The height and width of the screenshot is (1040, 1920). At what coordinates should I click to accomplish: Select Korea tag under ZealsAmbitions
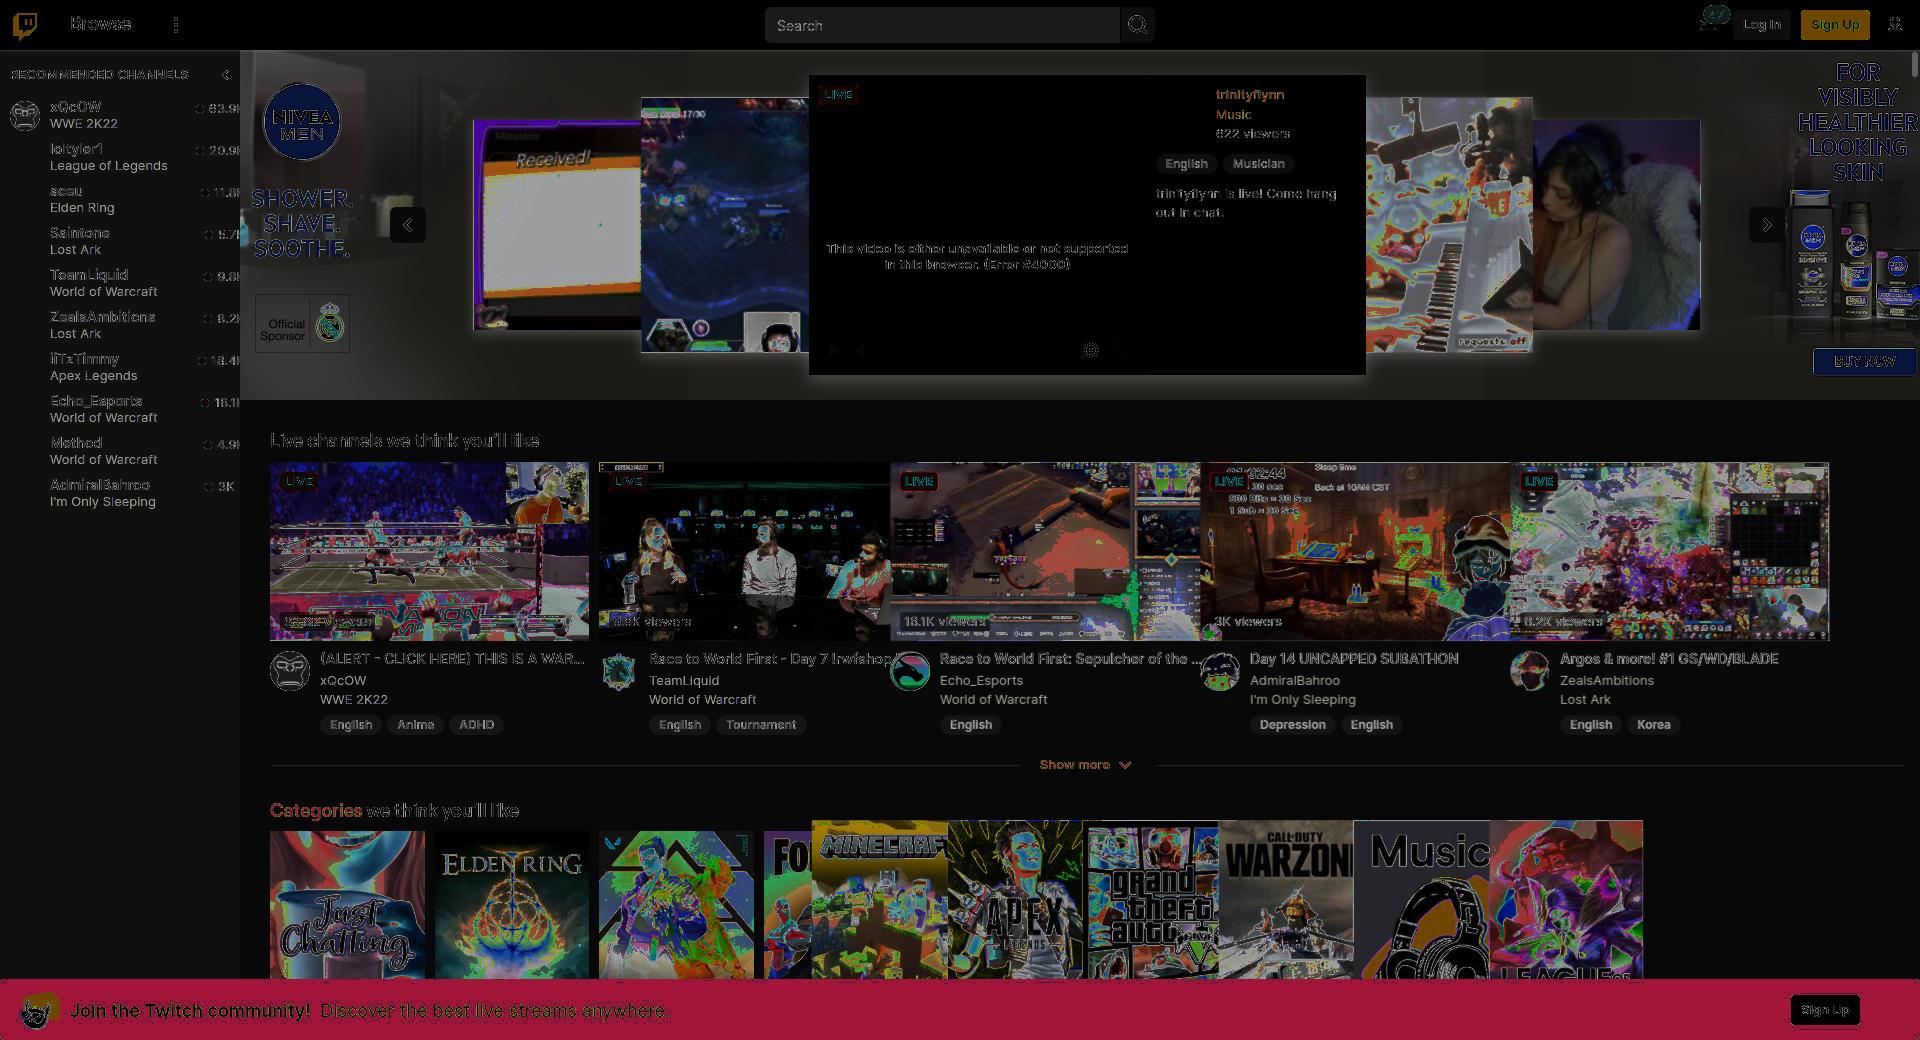tap(1654, 725)
